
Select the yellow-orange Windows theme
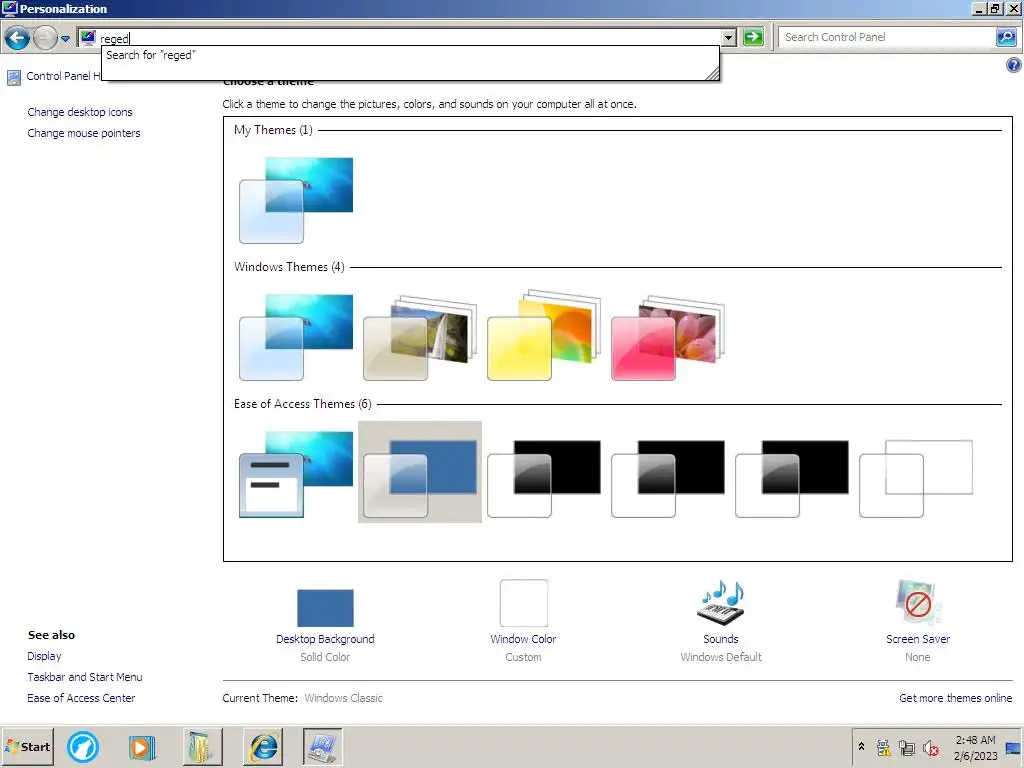544,337
